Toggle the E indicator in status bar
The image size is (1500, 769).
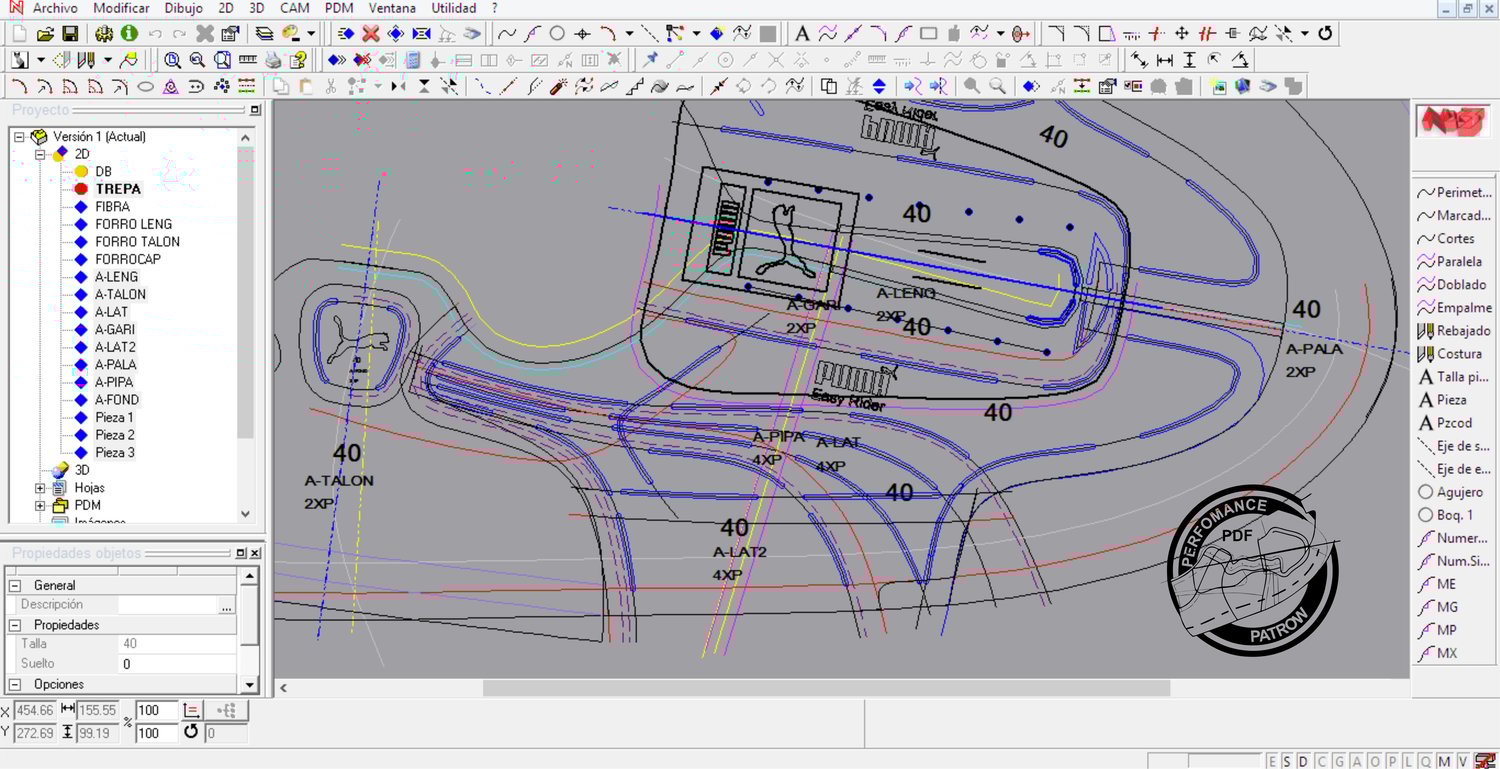(1273, 761)
